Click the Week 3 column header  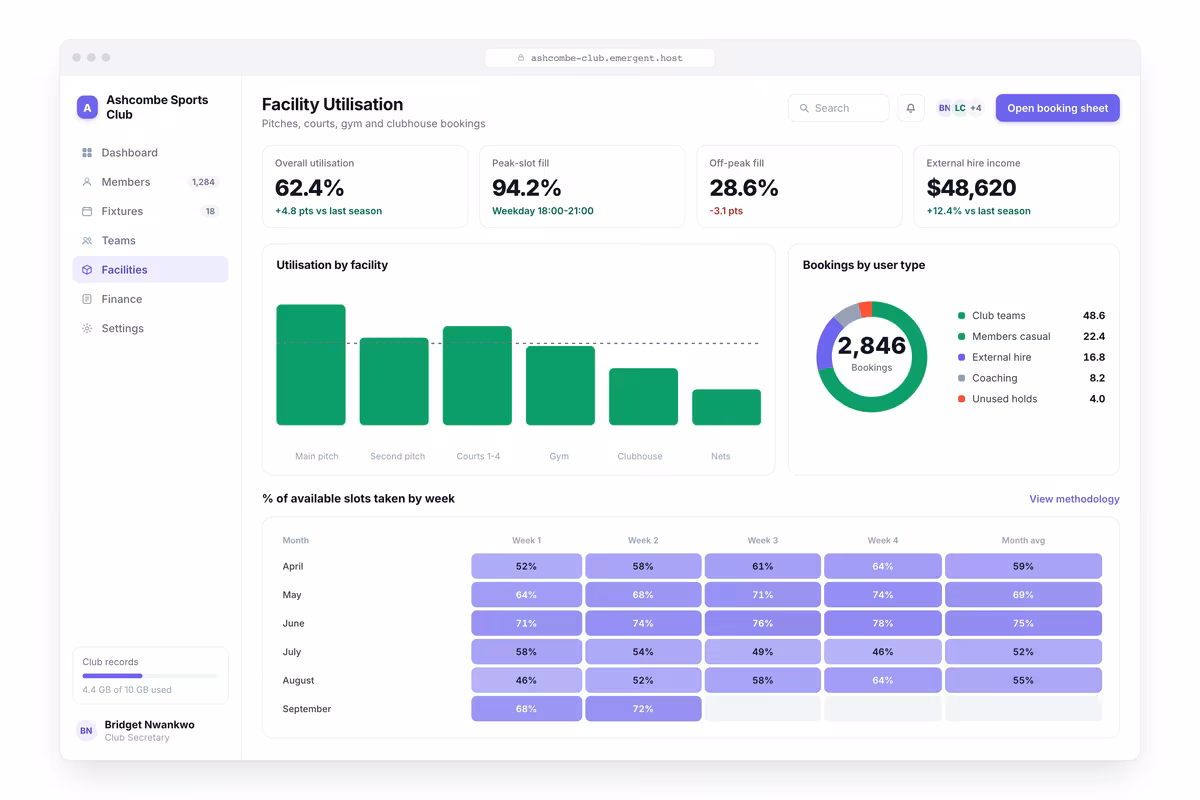(763, 540)
